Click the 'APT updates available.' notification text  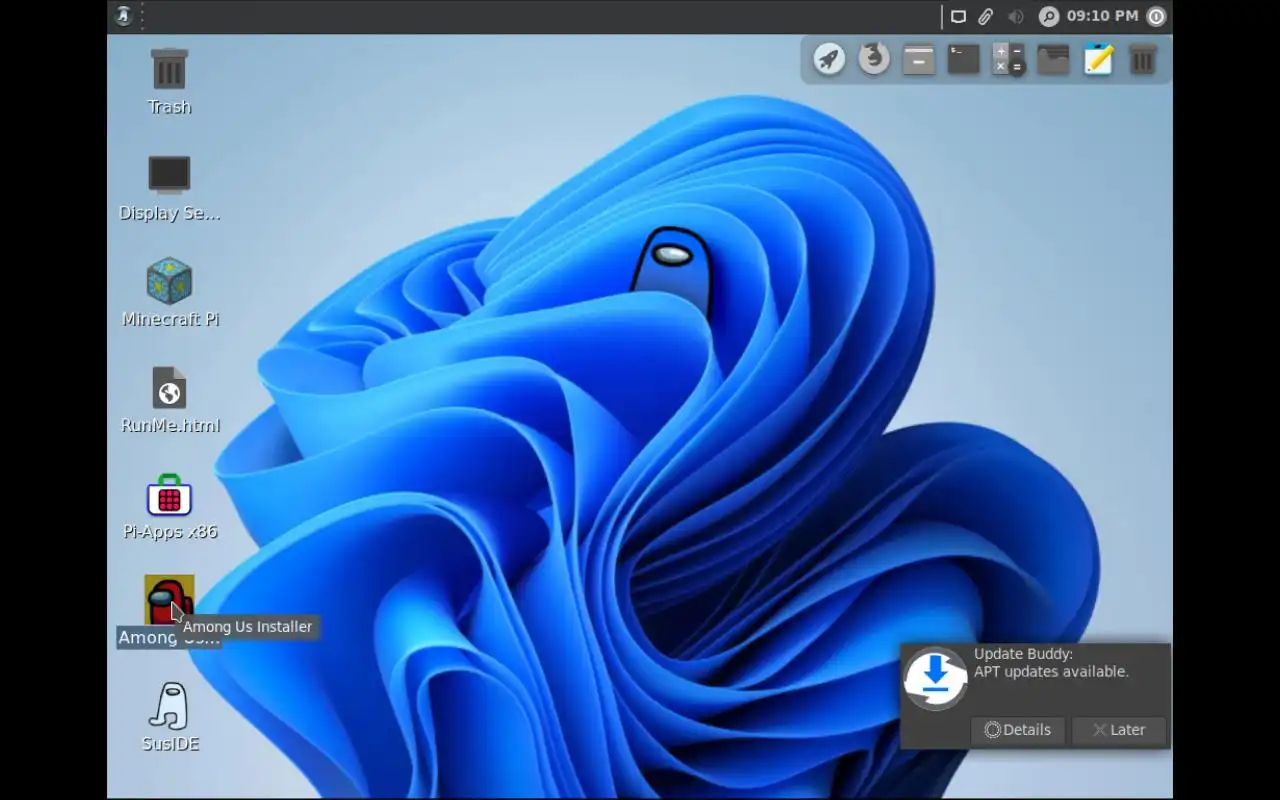[x=1051, y=672]
